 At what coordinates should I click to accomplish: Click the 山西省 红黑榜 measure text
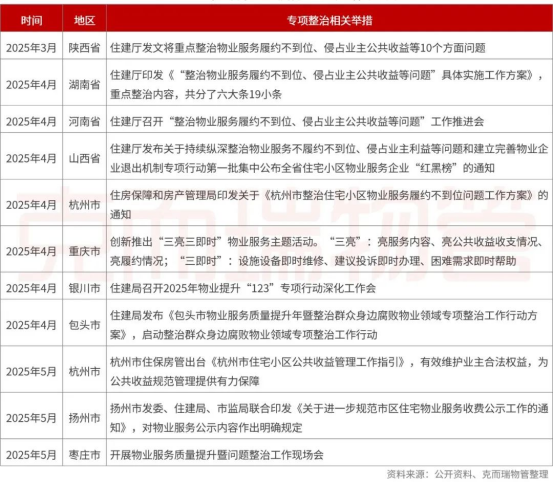click(x=329, y=158)
